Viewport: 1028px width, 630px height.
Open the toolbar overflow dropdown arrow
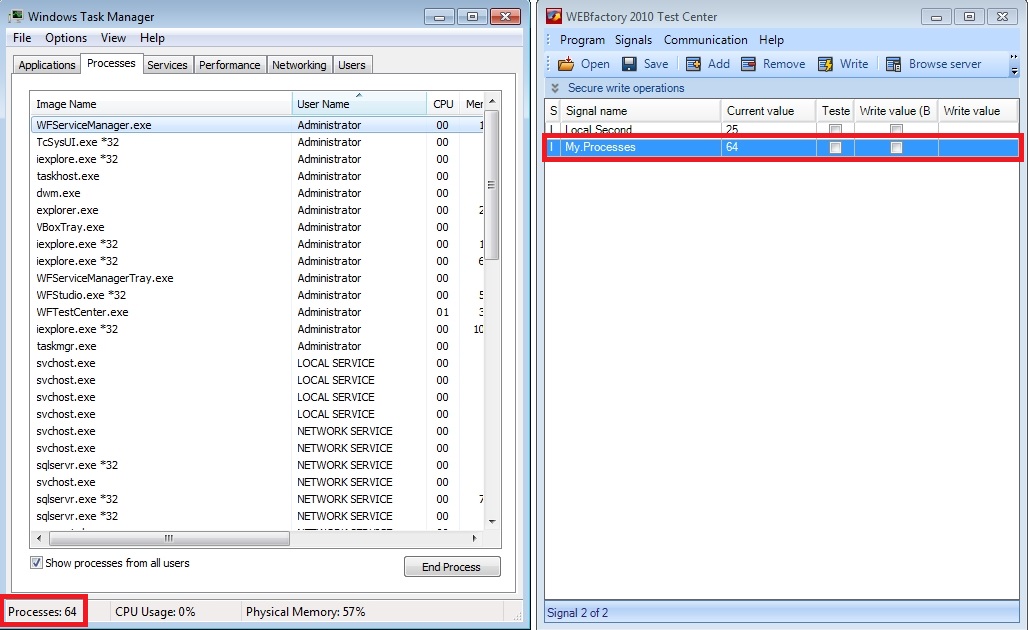pos(1014,71)
